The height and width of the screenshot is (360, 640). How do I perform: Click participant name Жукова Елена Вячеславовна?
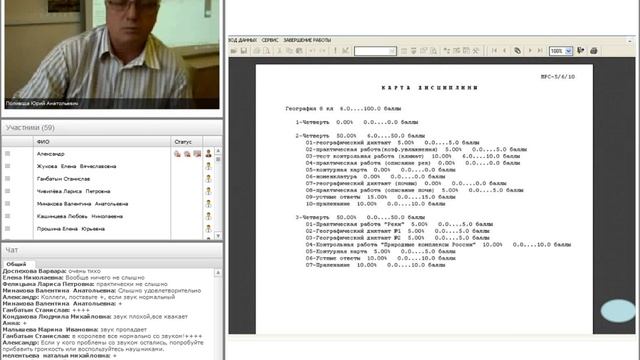[76, 166]
